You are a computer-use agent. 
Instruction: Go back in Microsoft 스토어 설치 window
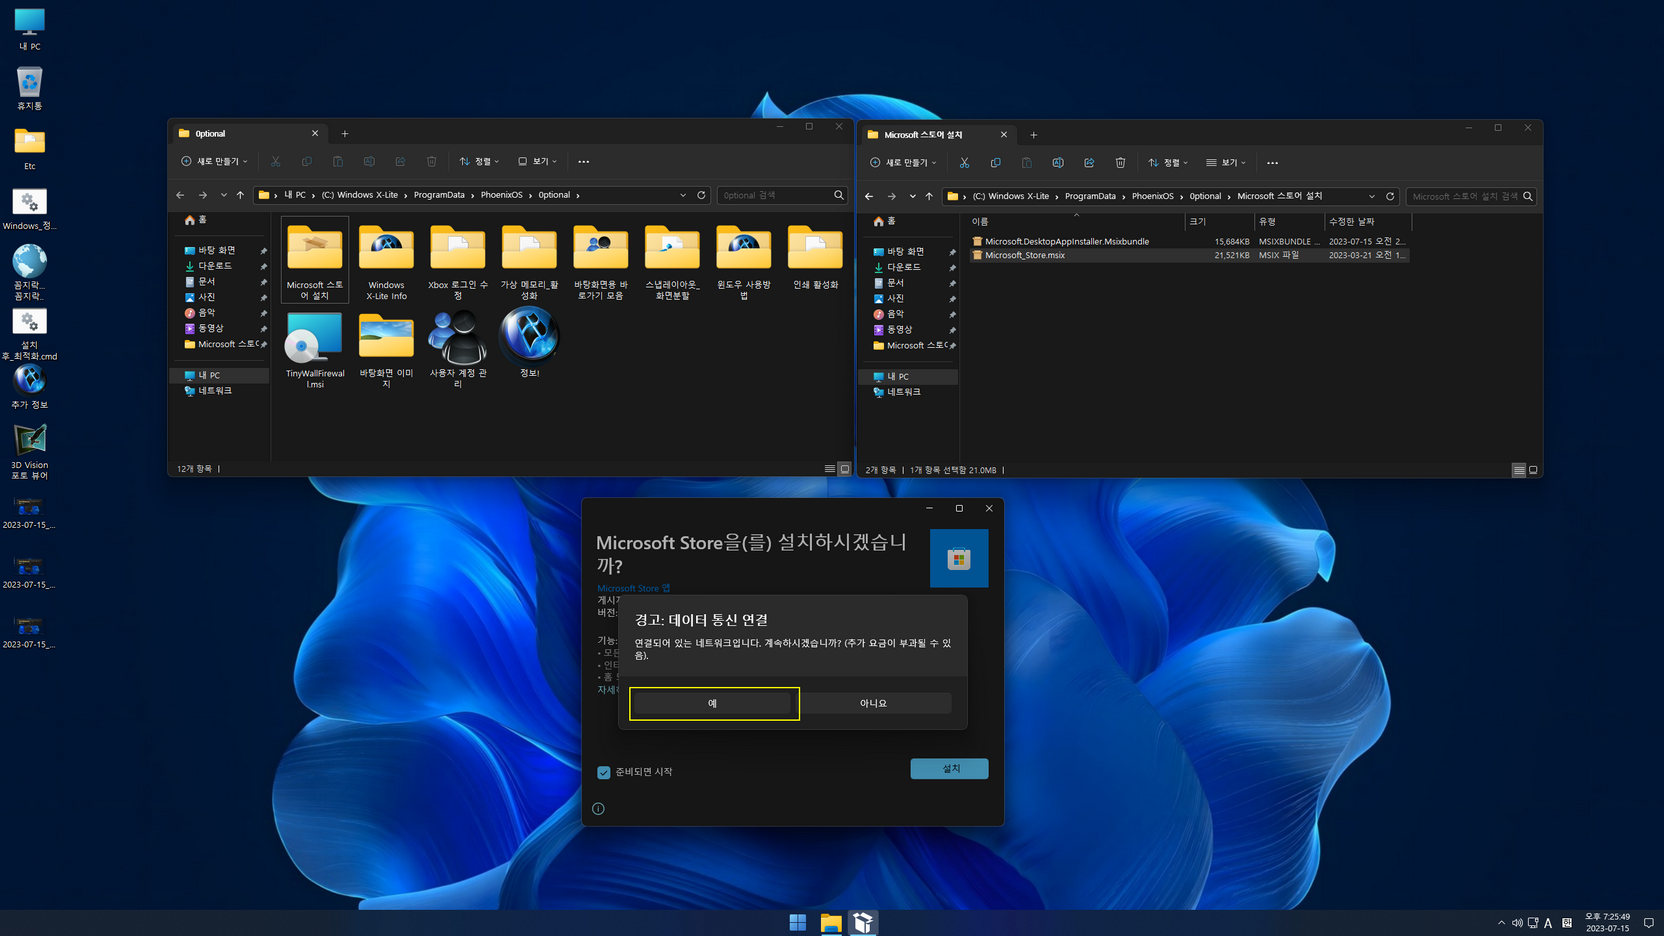[869, 196]
